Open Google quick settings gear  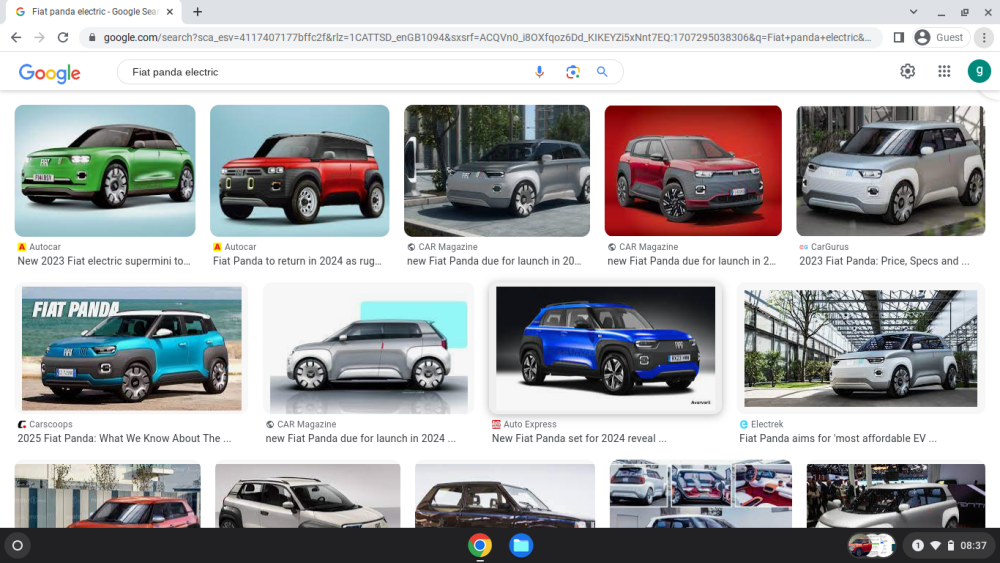pyautogui.click(x=908, y=71)
